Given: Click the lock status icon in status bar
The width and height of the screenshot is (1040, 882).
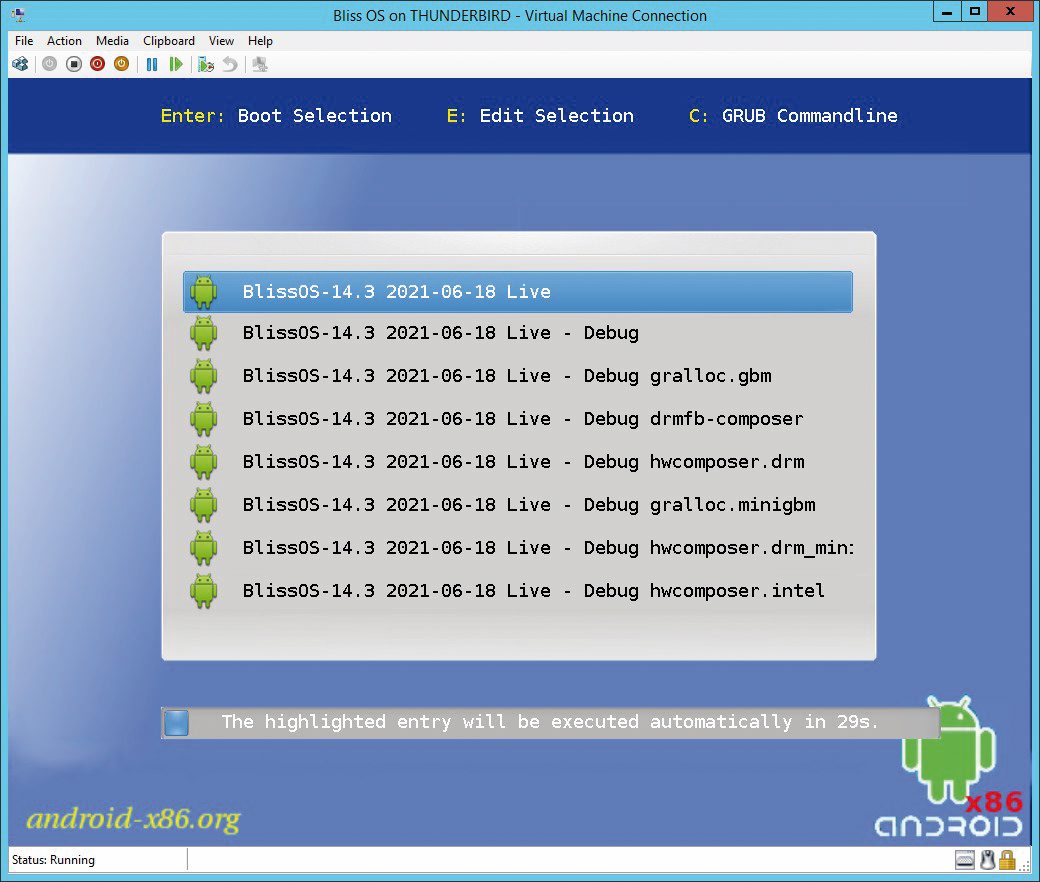Looking at the screenshot, I should 1008,860.
